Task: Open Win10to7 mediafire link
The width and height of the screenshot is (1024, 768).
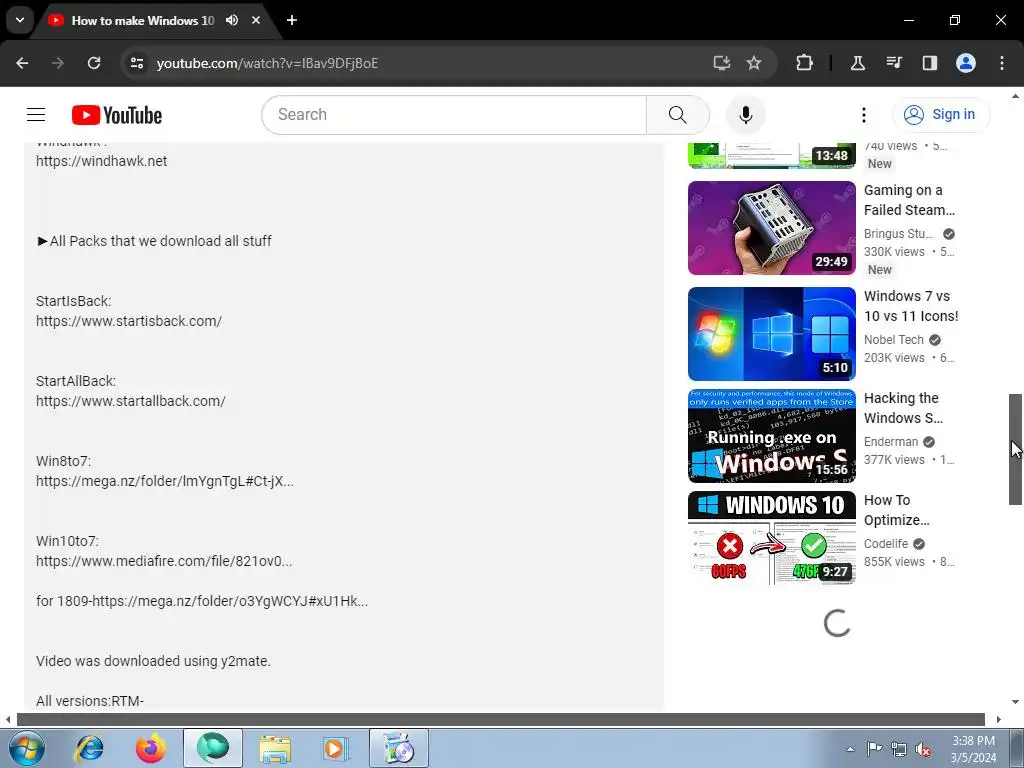Action: (164, 561)
